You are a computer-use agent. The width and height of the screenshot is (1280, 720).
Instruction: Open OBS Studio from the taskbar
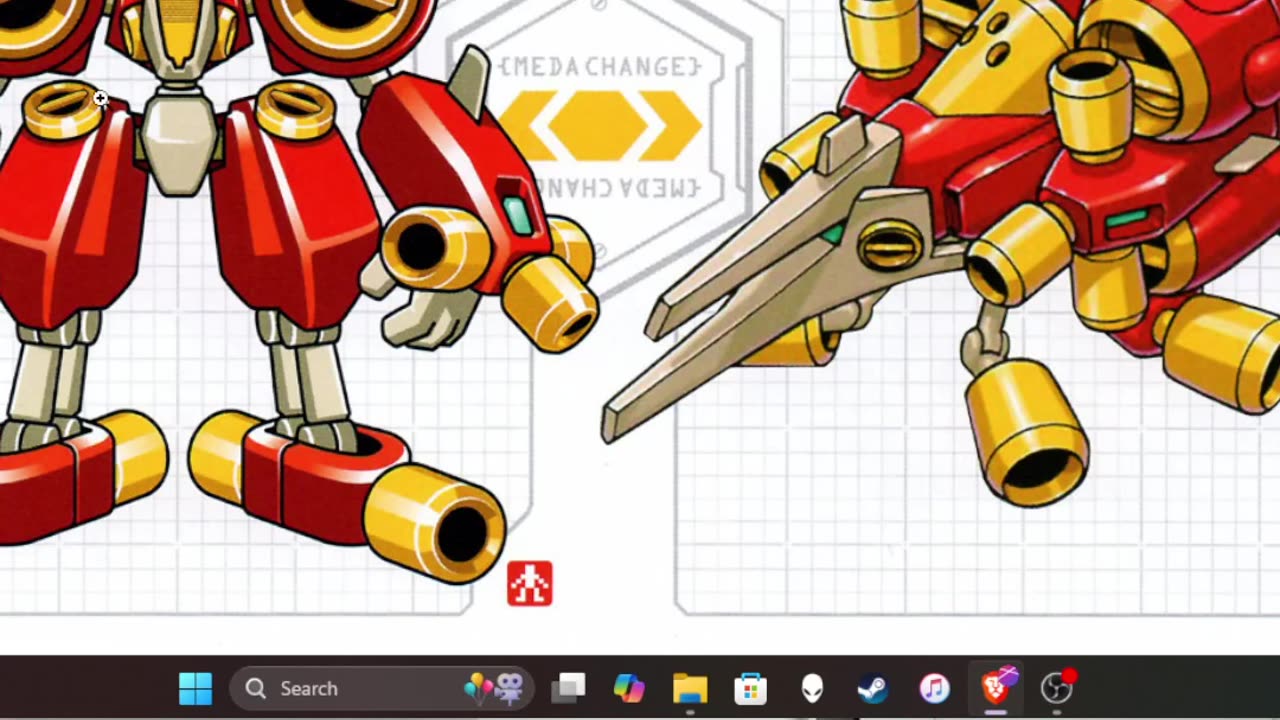pyautogui.click(x=1057, y=687)
